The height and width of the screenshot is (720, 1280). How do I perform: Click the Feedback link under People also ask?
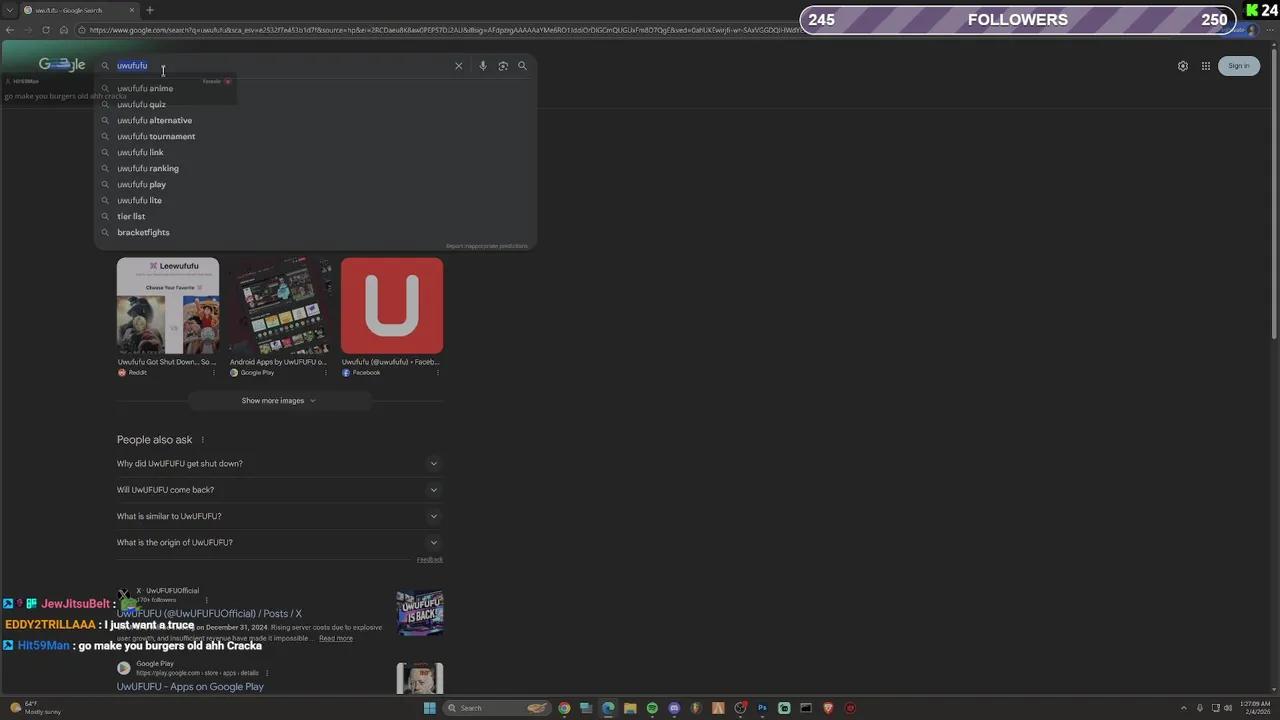click(430, 560)
